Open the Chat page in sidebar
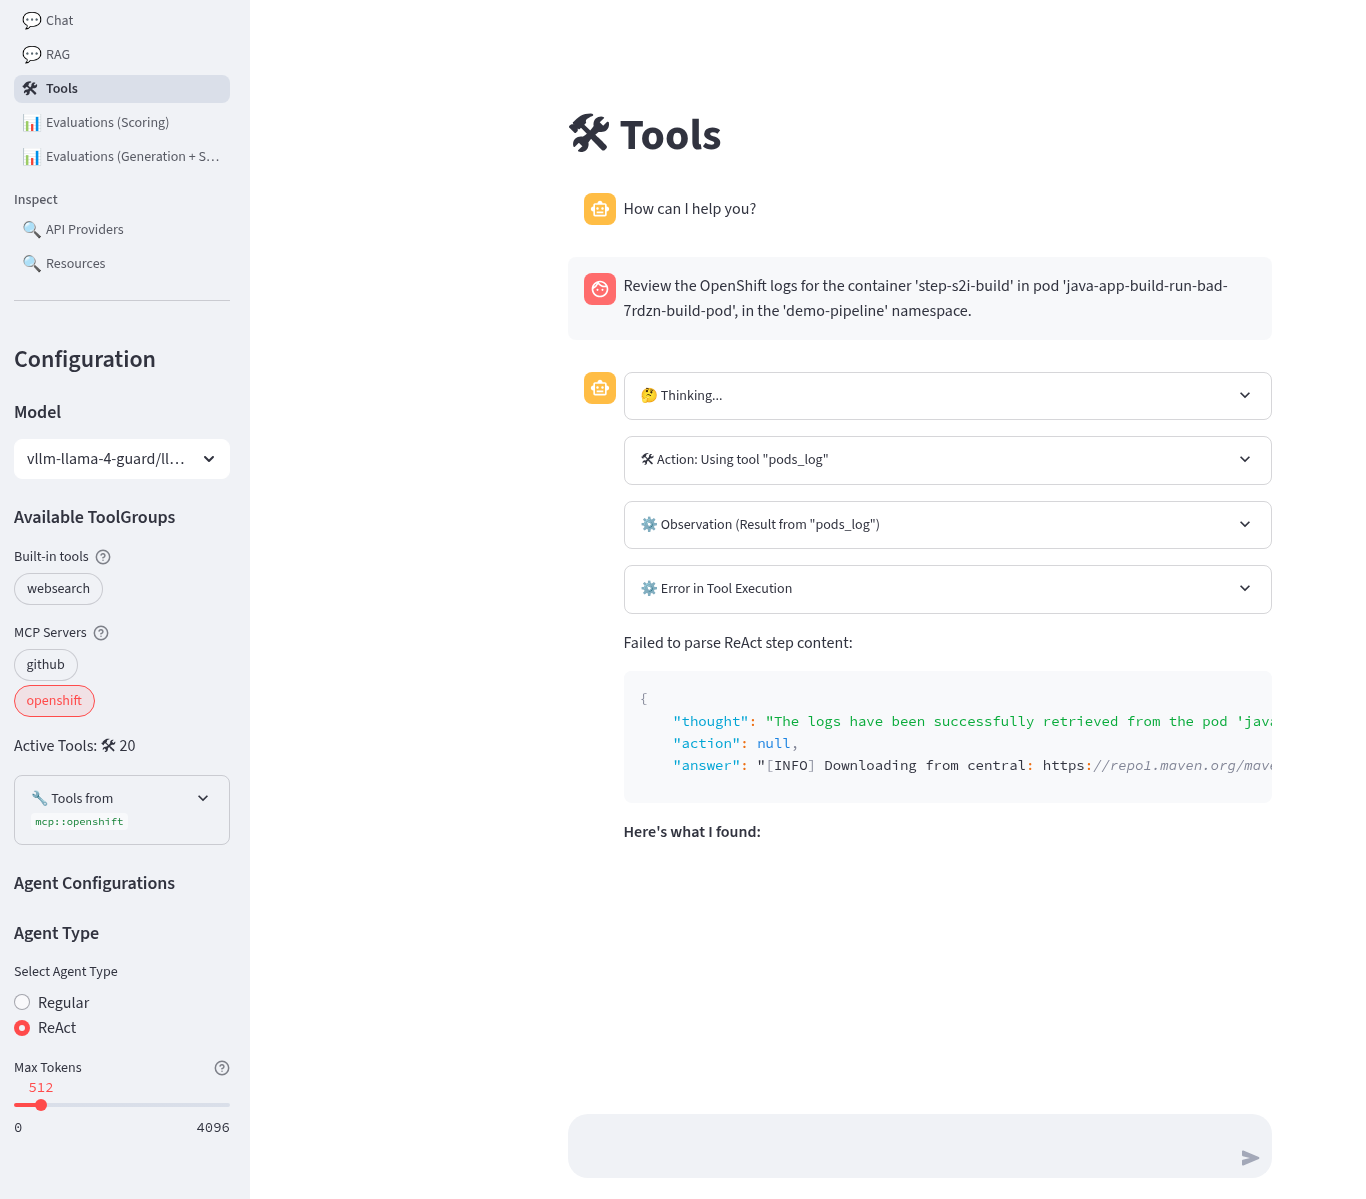The height and width of the screenshot is (1199, 1366). (x=122, y=20)
